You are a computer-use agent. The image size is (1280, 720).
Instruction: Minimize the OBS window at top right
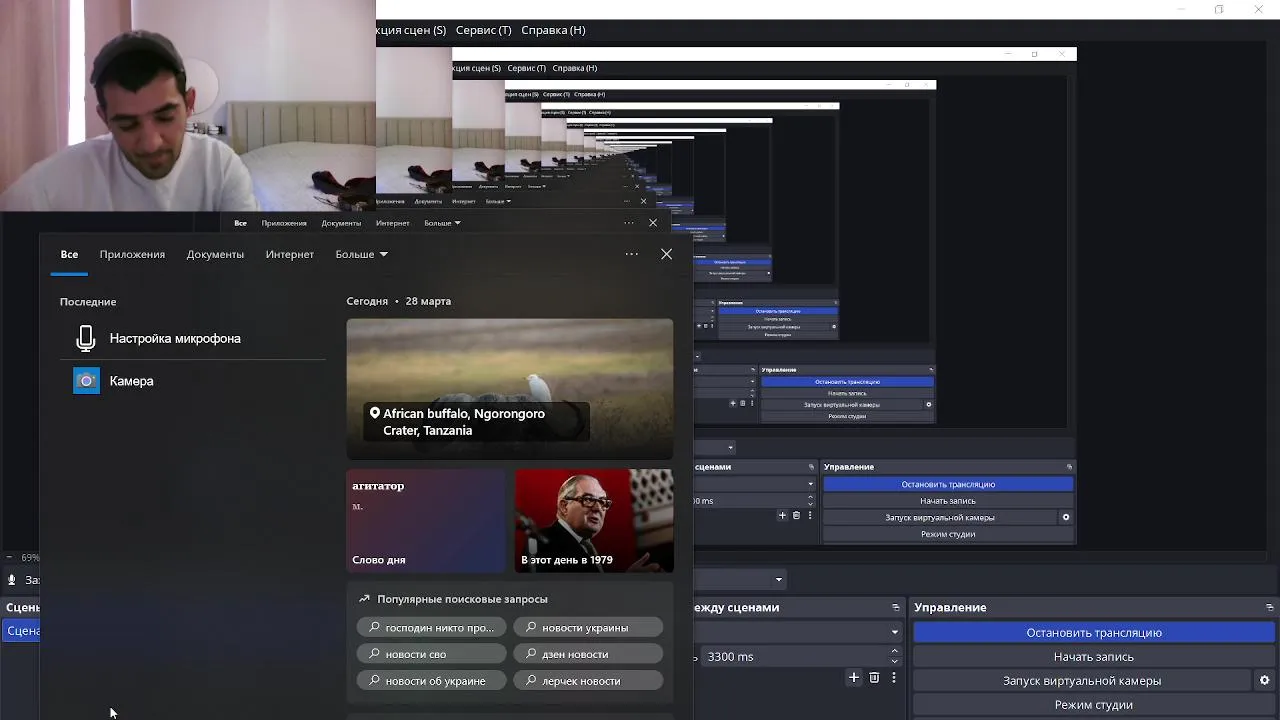click(x=1181, y=9)
